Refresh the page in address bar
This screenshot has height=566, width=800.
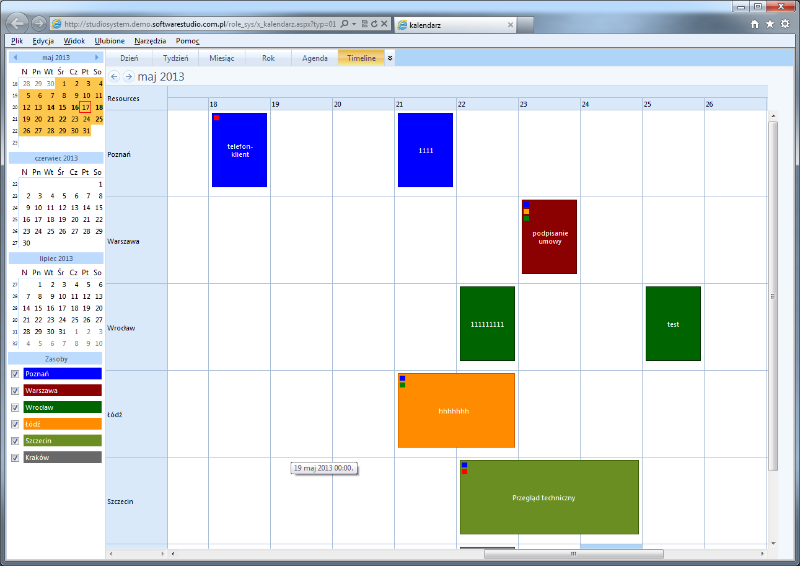(x=374, y=23)
